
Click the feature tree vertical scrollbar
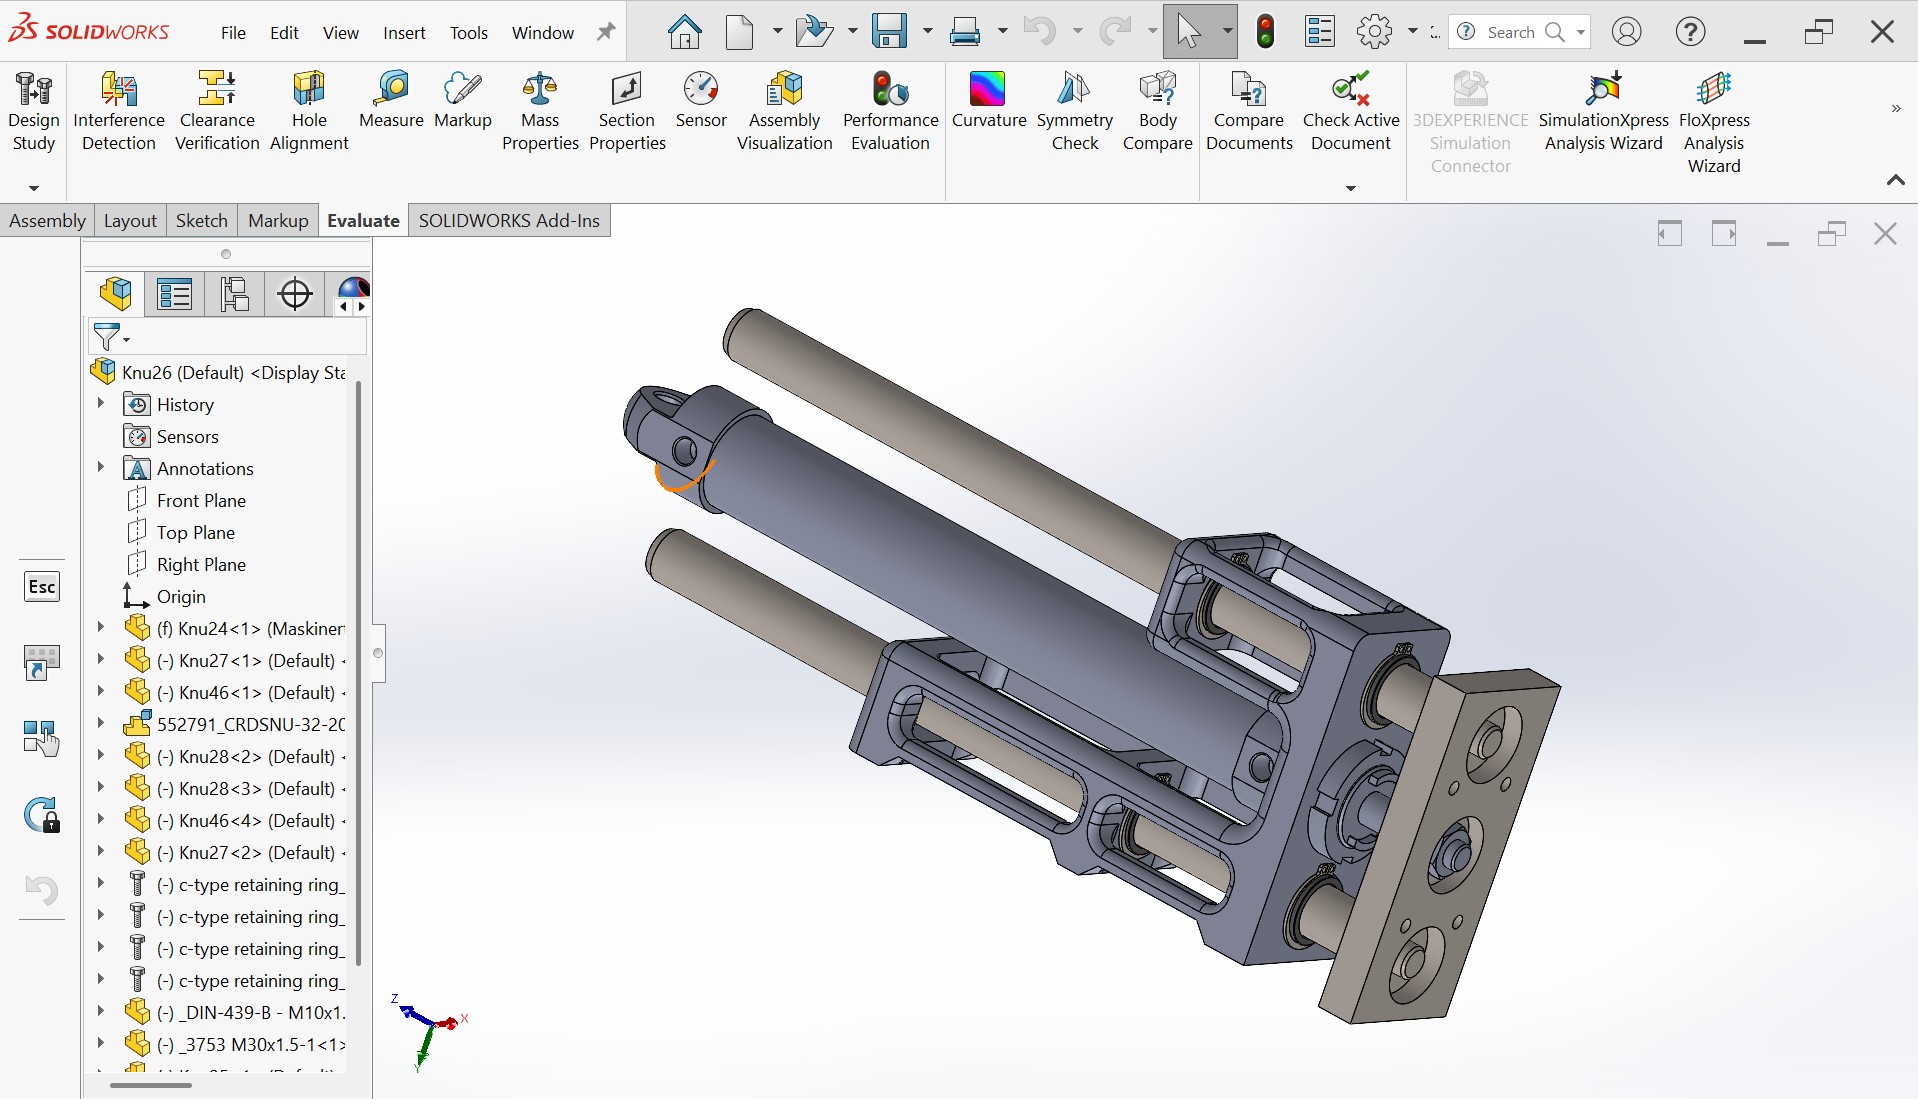click(358, 672)
